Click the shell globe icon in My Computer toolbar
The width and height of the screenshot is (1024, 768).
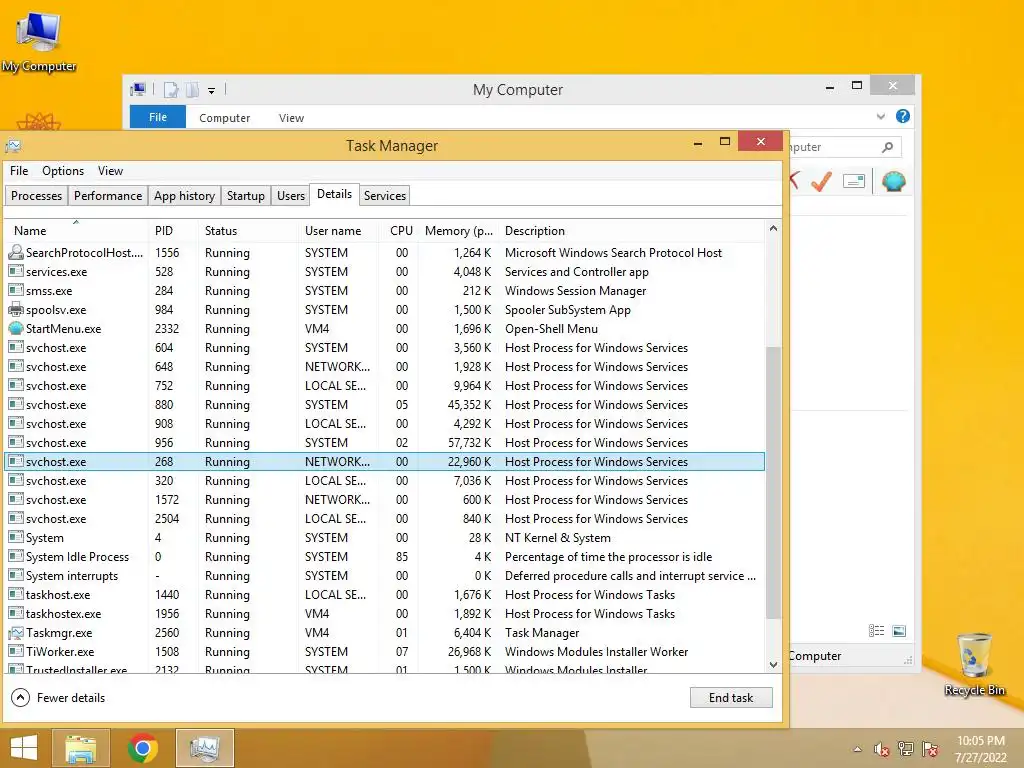(x=893, y=181)
